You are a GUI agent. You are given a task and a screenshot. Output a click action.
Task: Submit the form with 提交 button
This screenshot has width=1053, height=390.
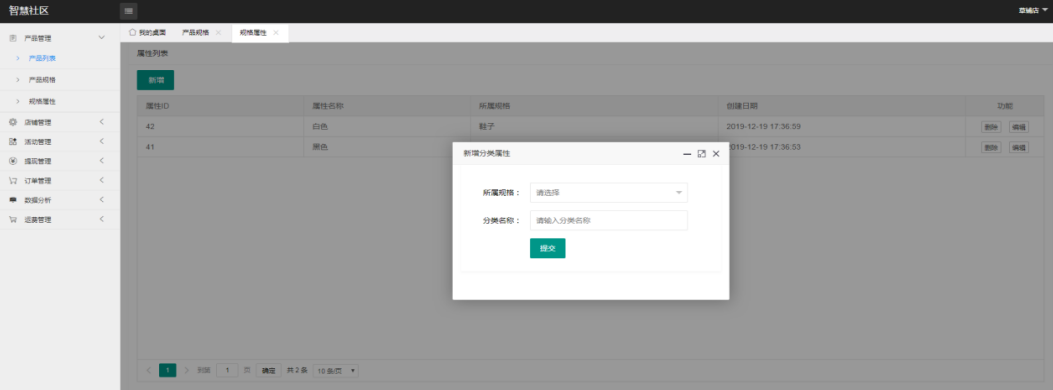[x=547, y=248]
